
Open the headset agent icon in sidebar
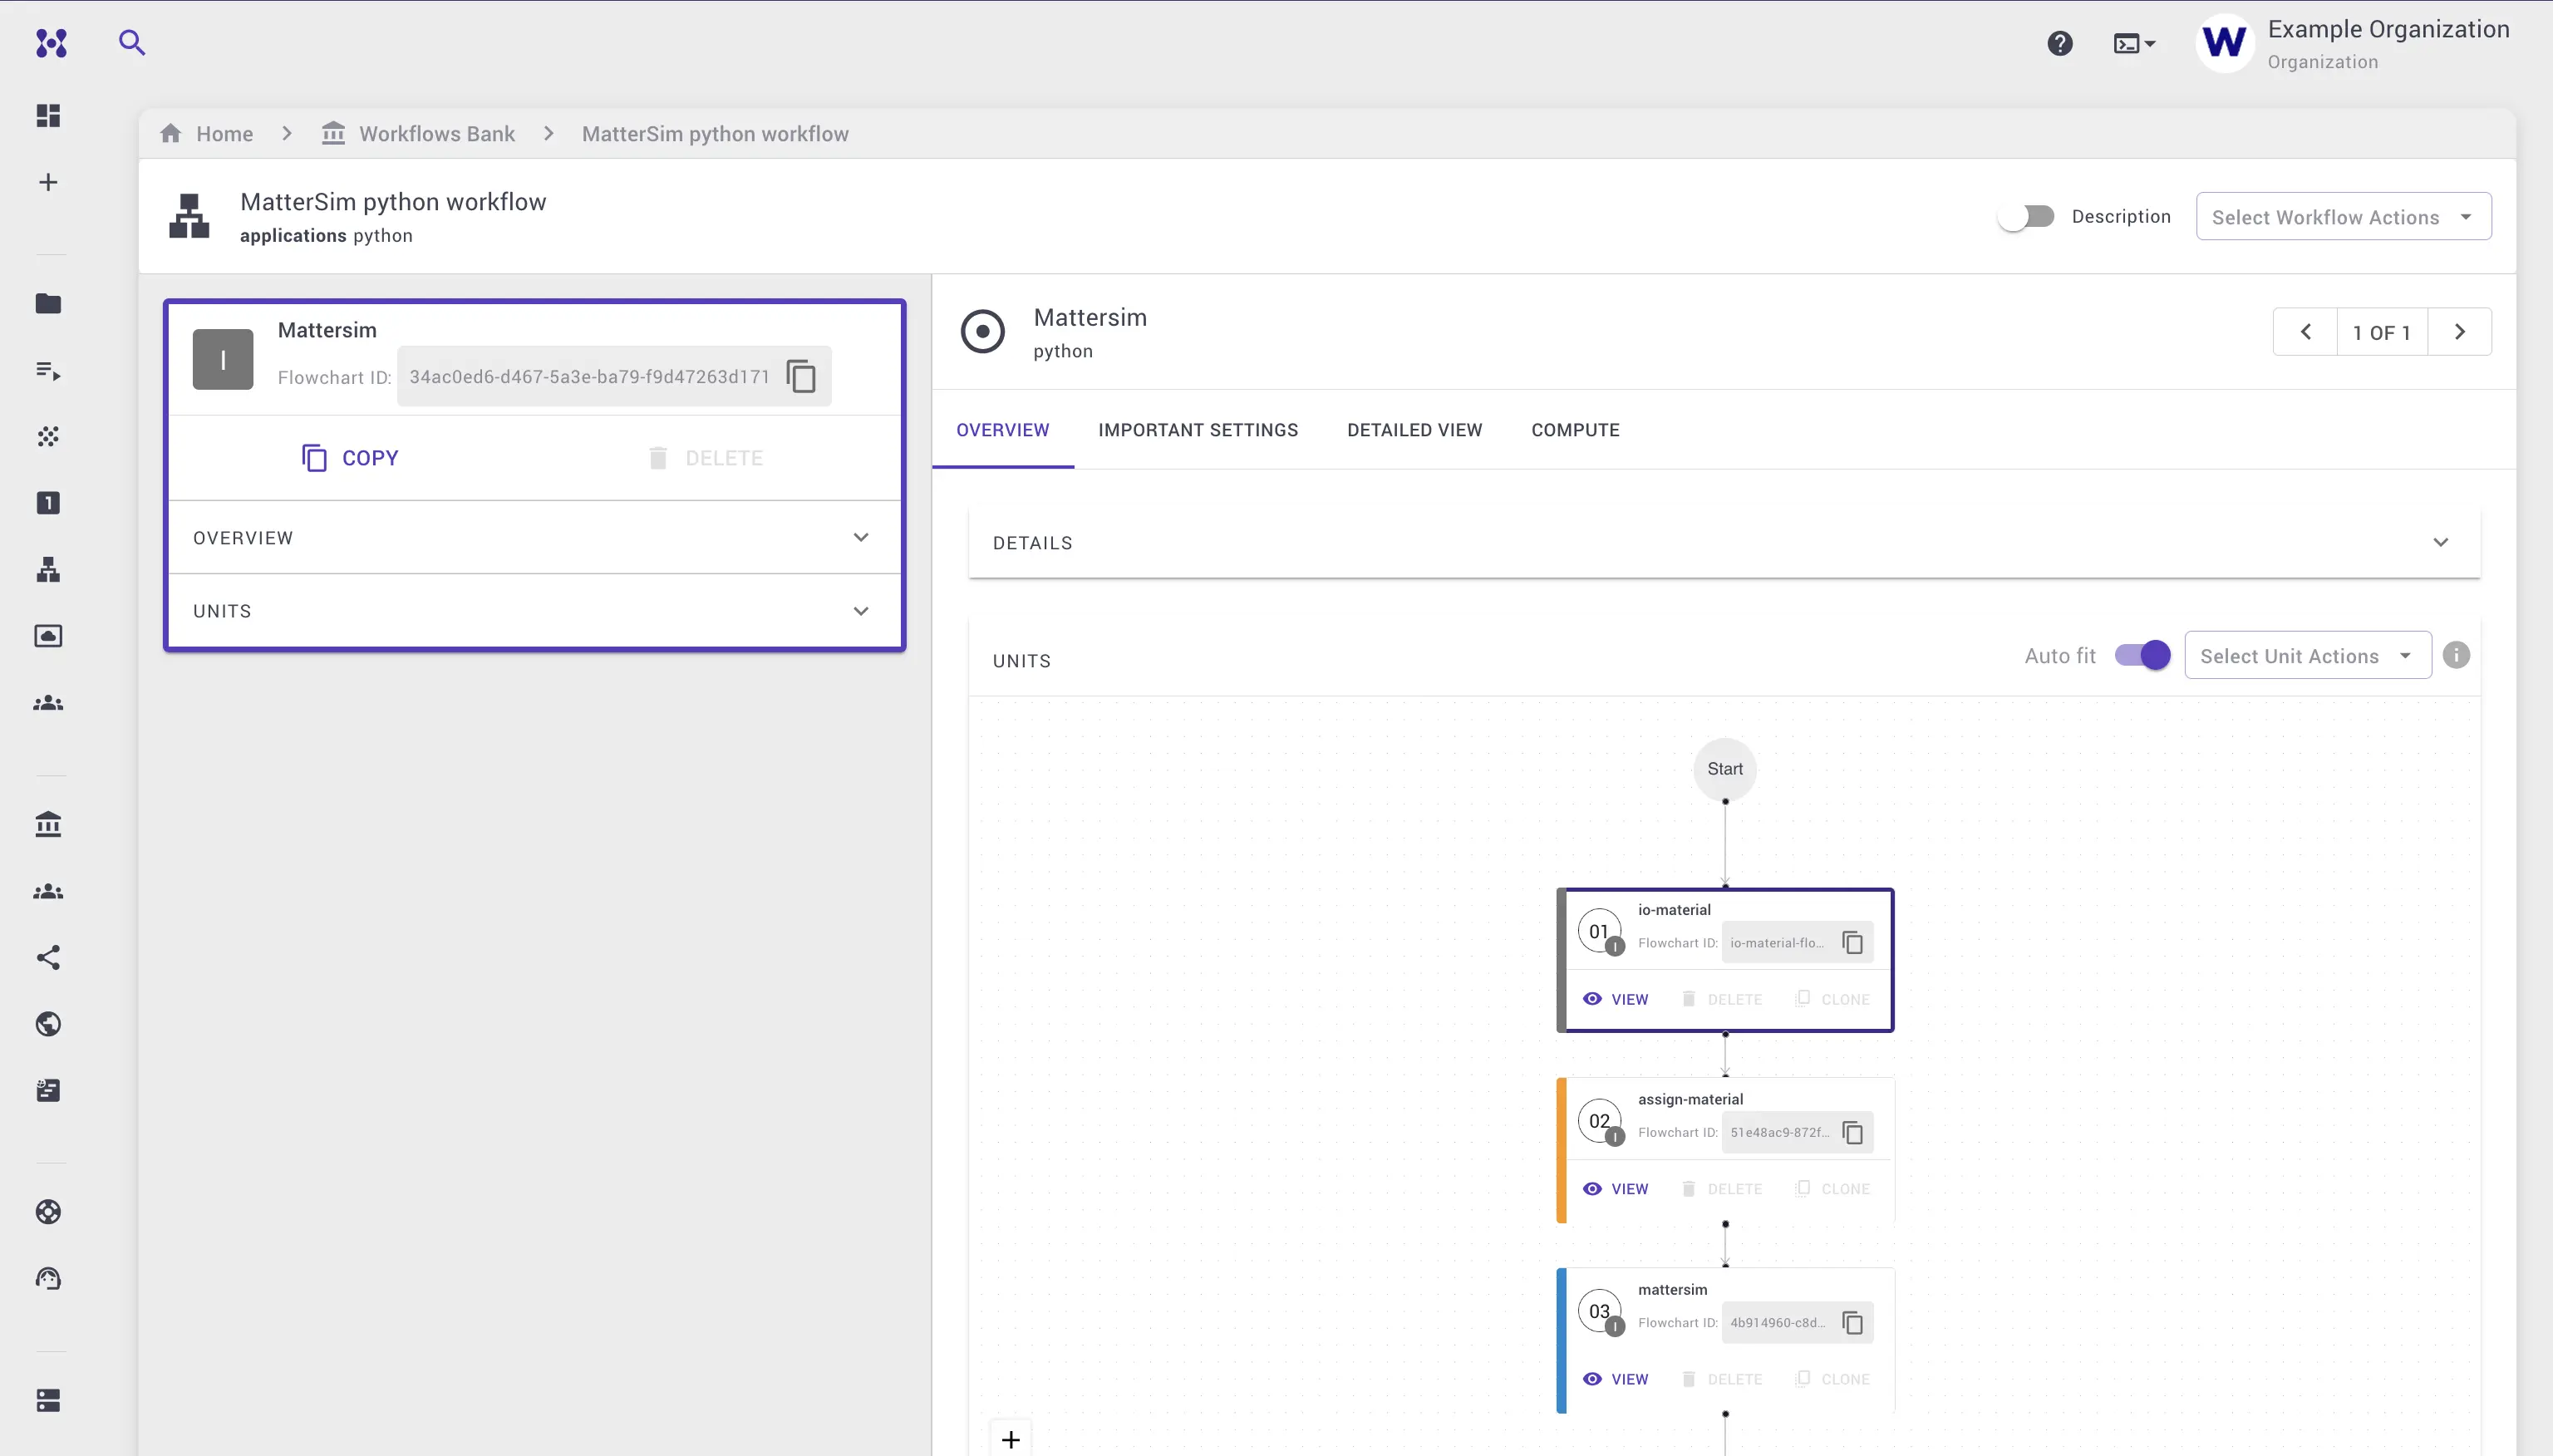coord(48,1278)
